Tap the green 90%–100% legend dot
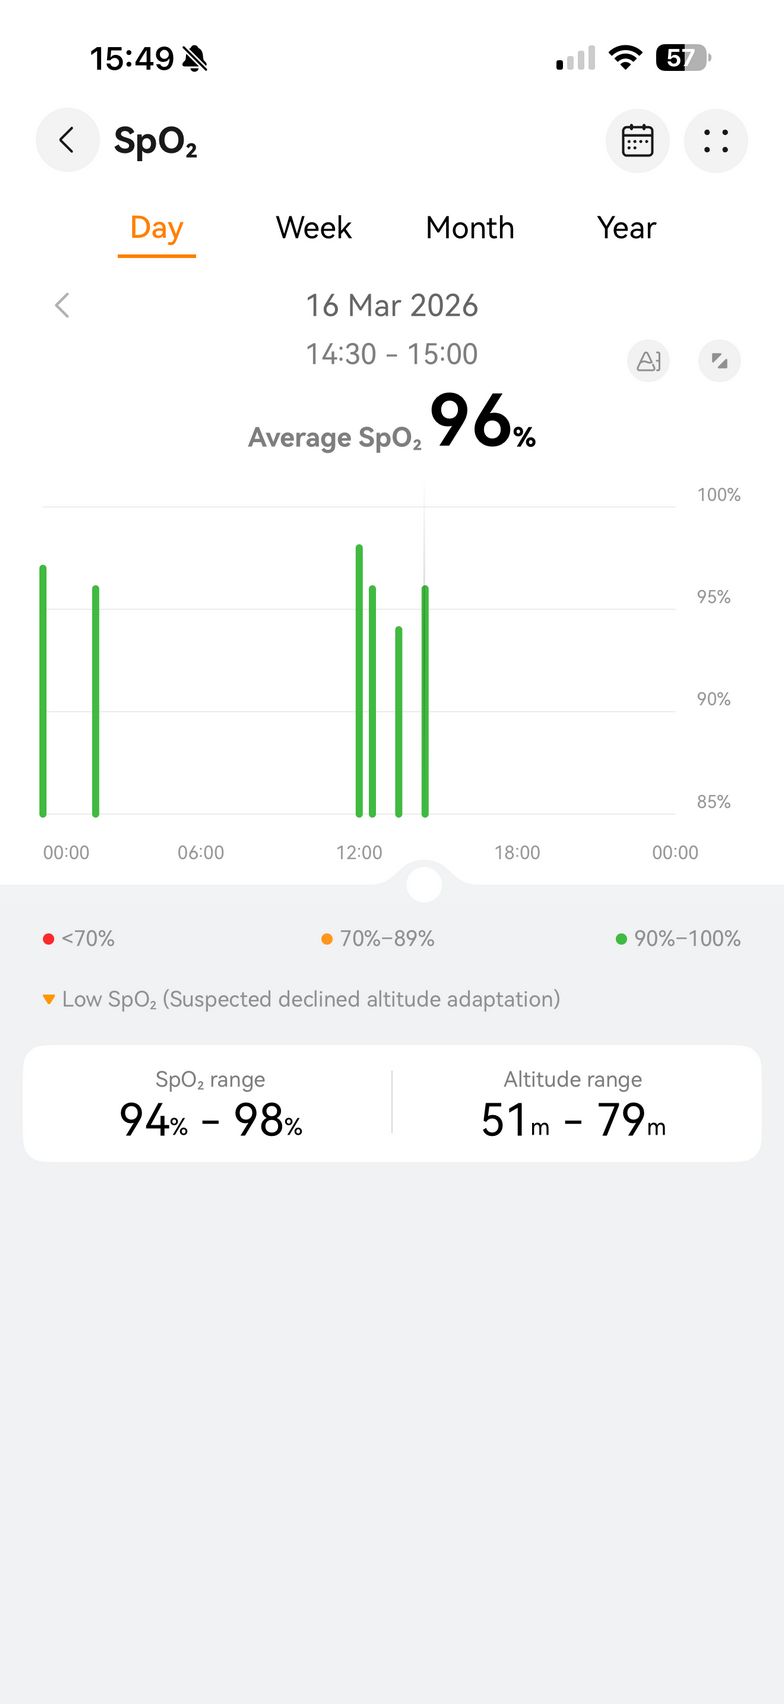 click(x=621, y=939)
